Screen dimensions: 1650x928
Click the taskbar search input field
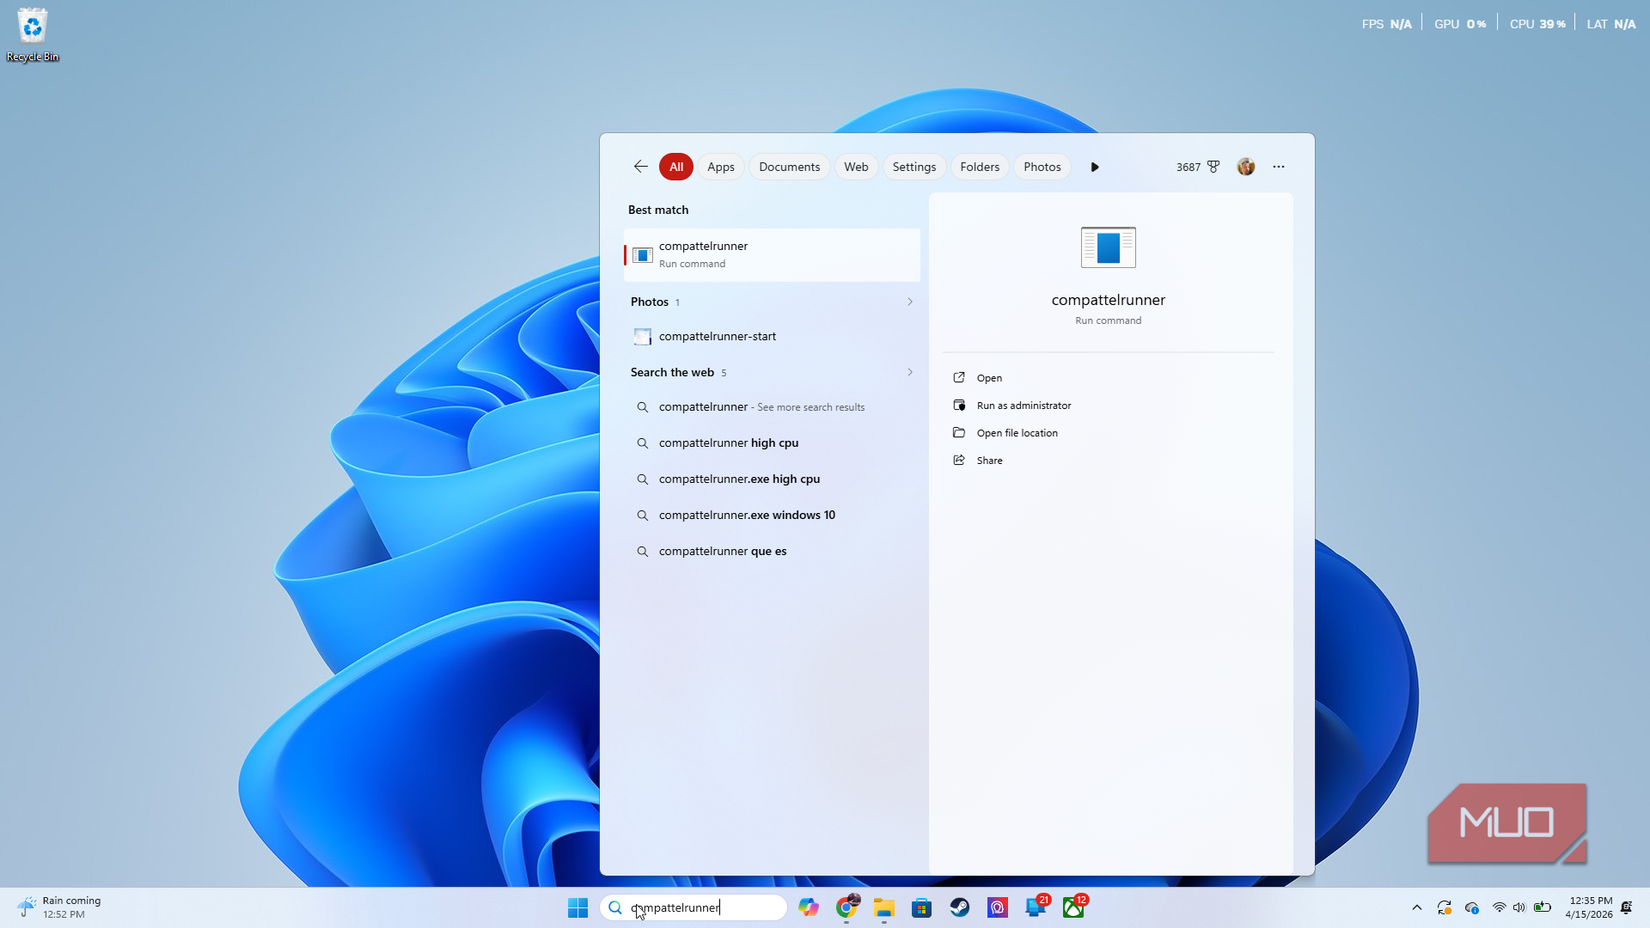point(693,907)
